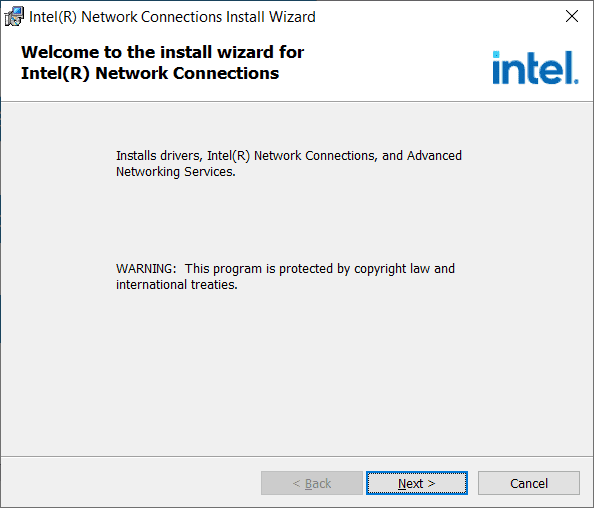Viewport: 594px width, 508px height.
Task: Click the title text Intel(R) Network Connections Install Wizard
Action: click(172, 17)
